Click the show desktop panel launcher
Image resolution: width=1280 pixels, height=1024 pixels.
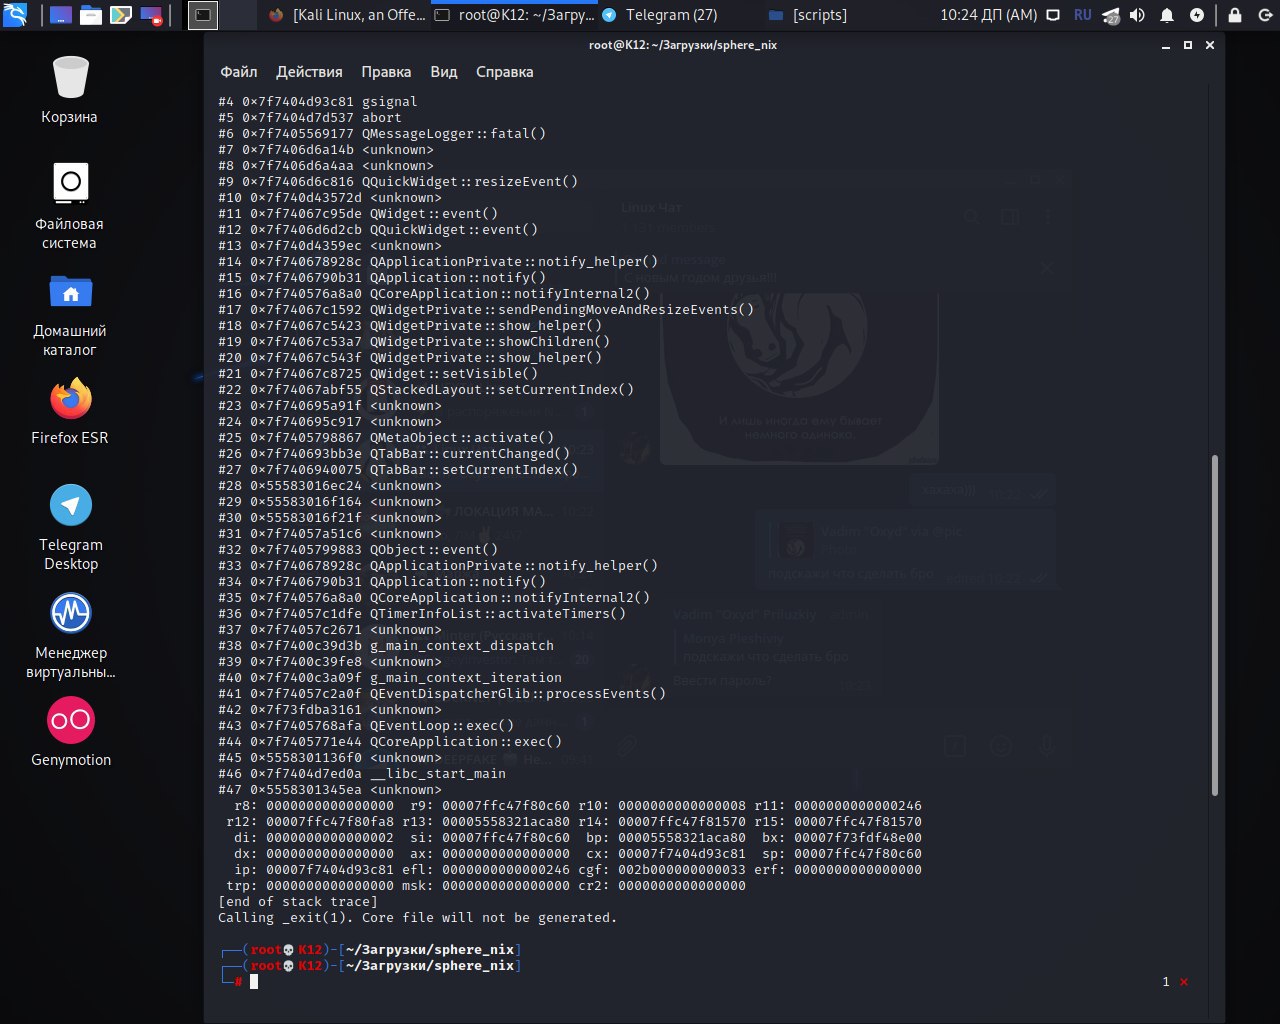60,15
